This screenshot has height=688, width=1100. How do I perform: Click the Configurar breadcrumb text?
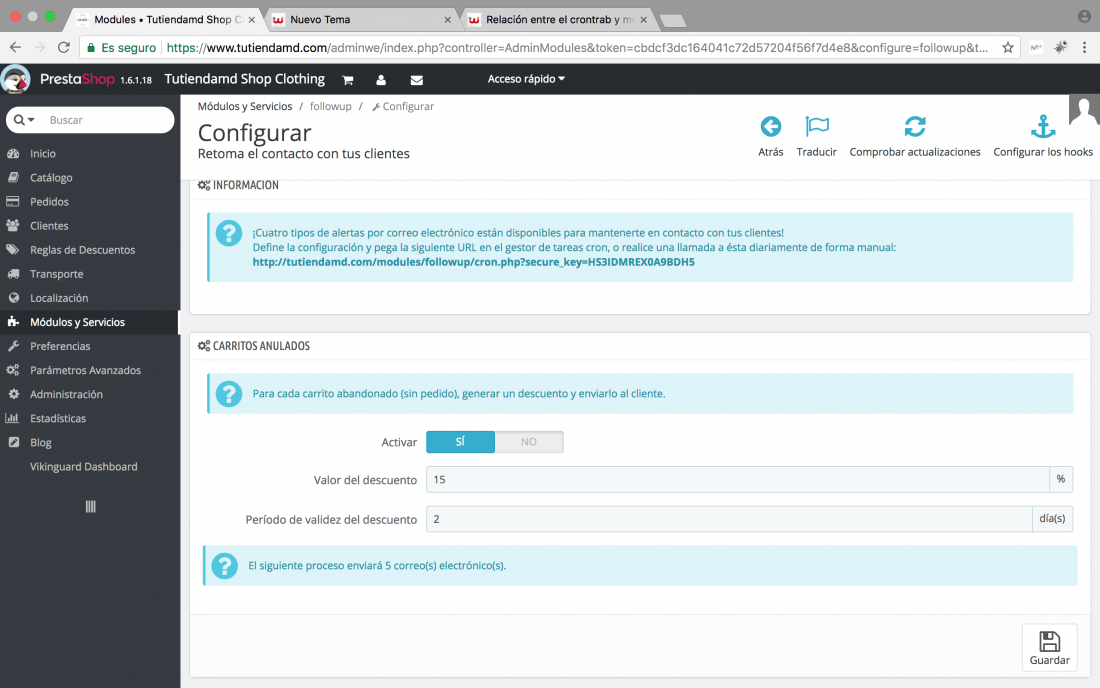tap(408, 107)
